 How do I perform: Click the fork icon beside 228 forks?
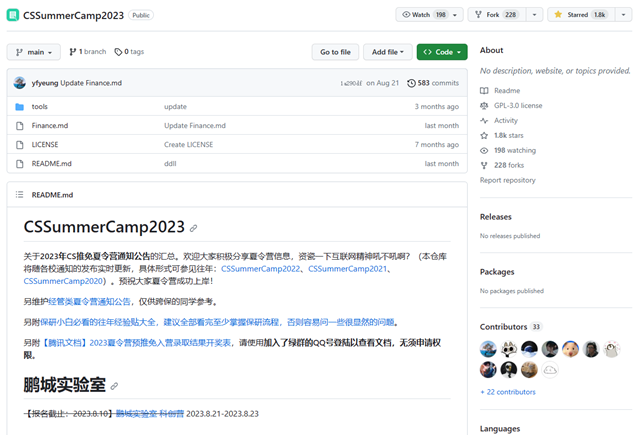tap(484, 165)
